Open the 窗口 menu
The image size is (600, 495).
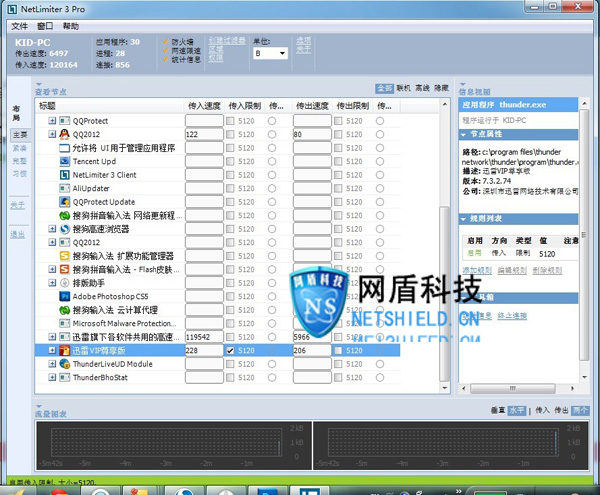coord(45,26)
